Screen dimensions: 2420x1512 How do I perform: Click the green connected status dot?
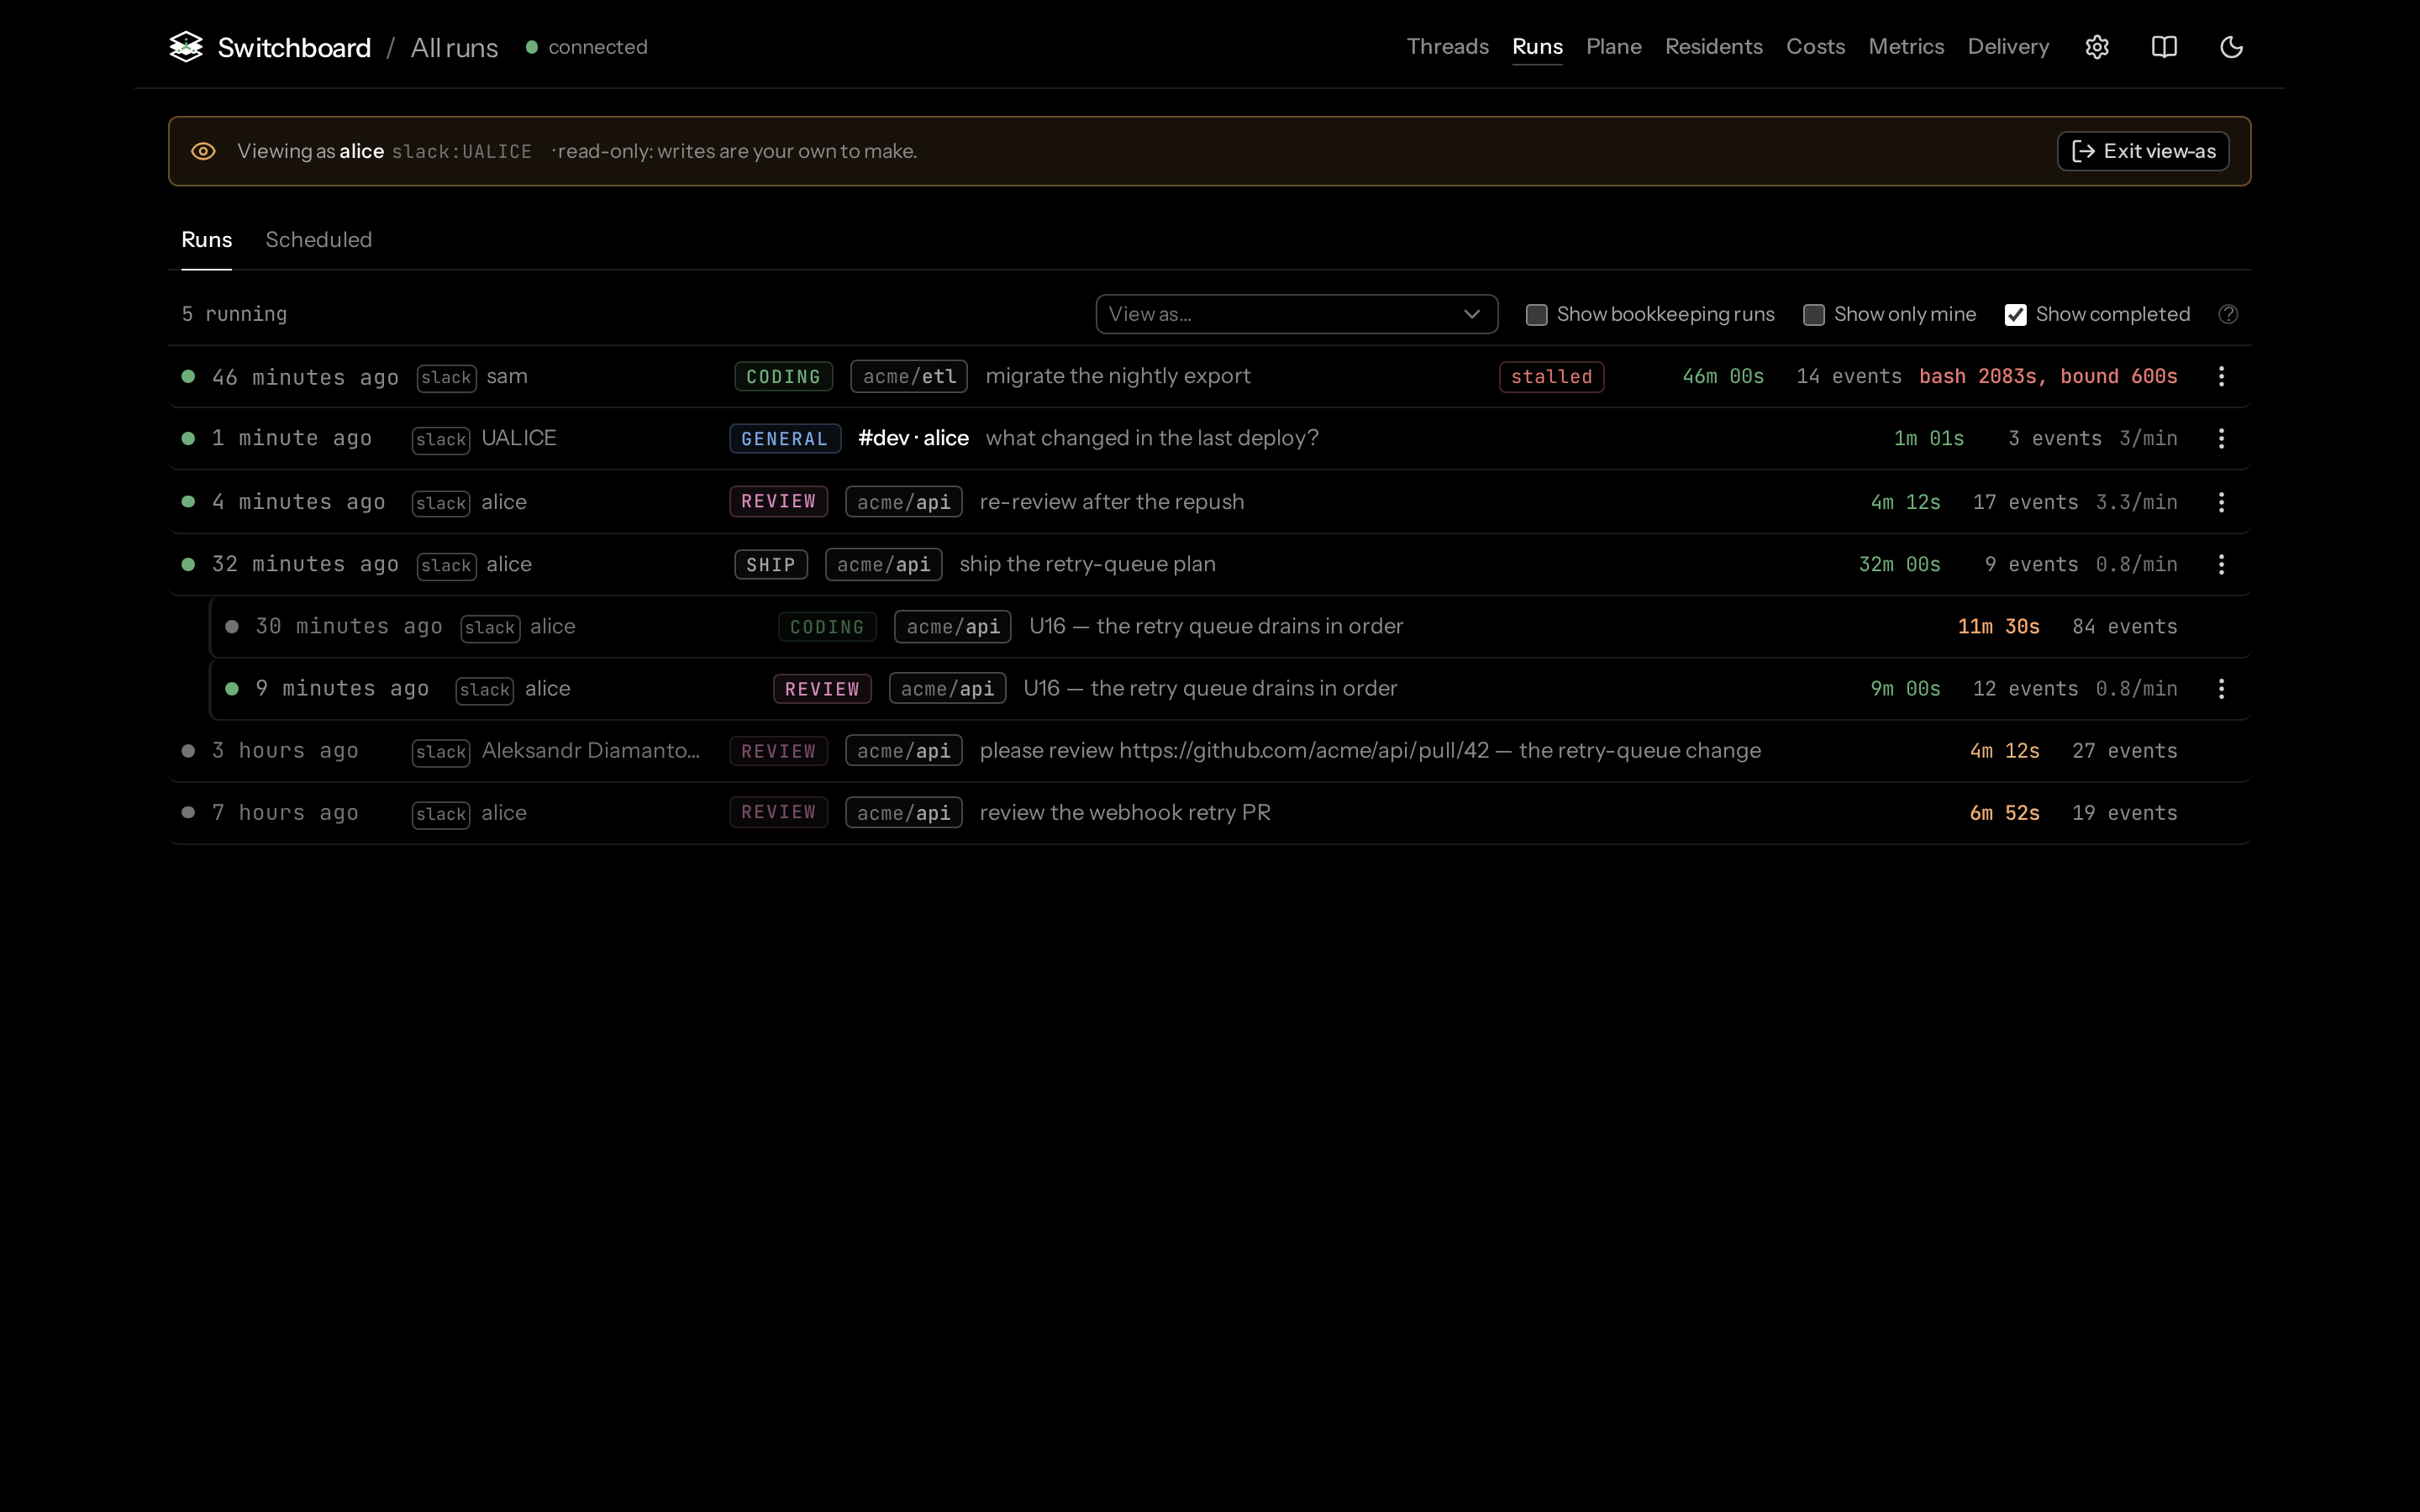(532, 47)
